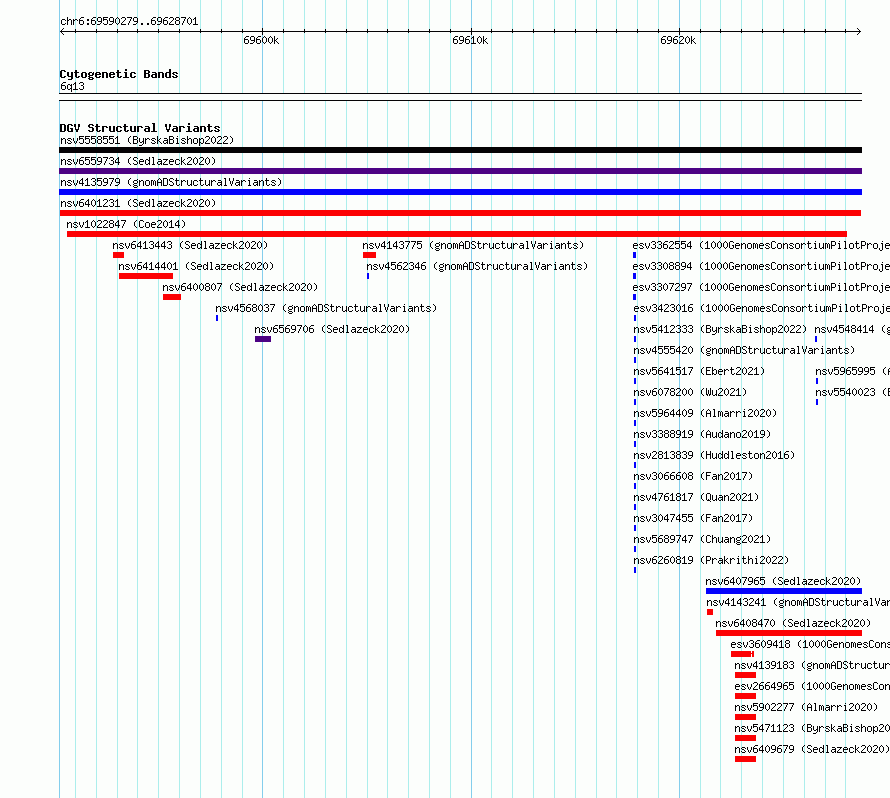The height and width of the screenshot is (798, 890).
Task: Open nsv5902277 (Almarri2020) label
Action: [806, 707]
